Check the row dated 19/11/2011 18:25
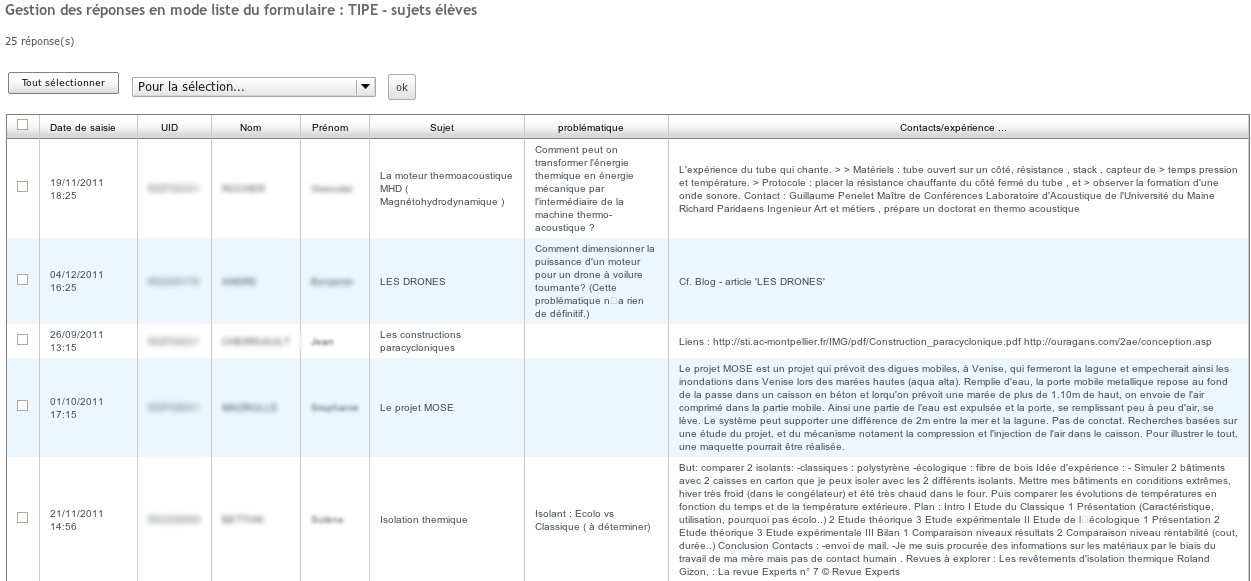The height and width of the screenshot is (581, 1251). tap(22, 187)
